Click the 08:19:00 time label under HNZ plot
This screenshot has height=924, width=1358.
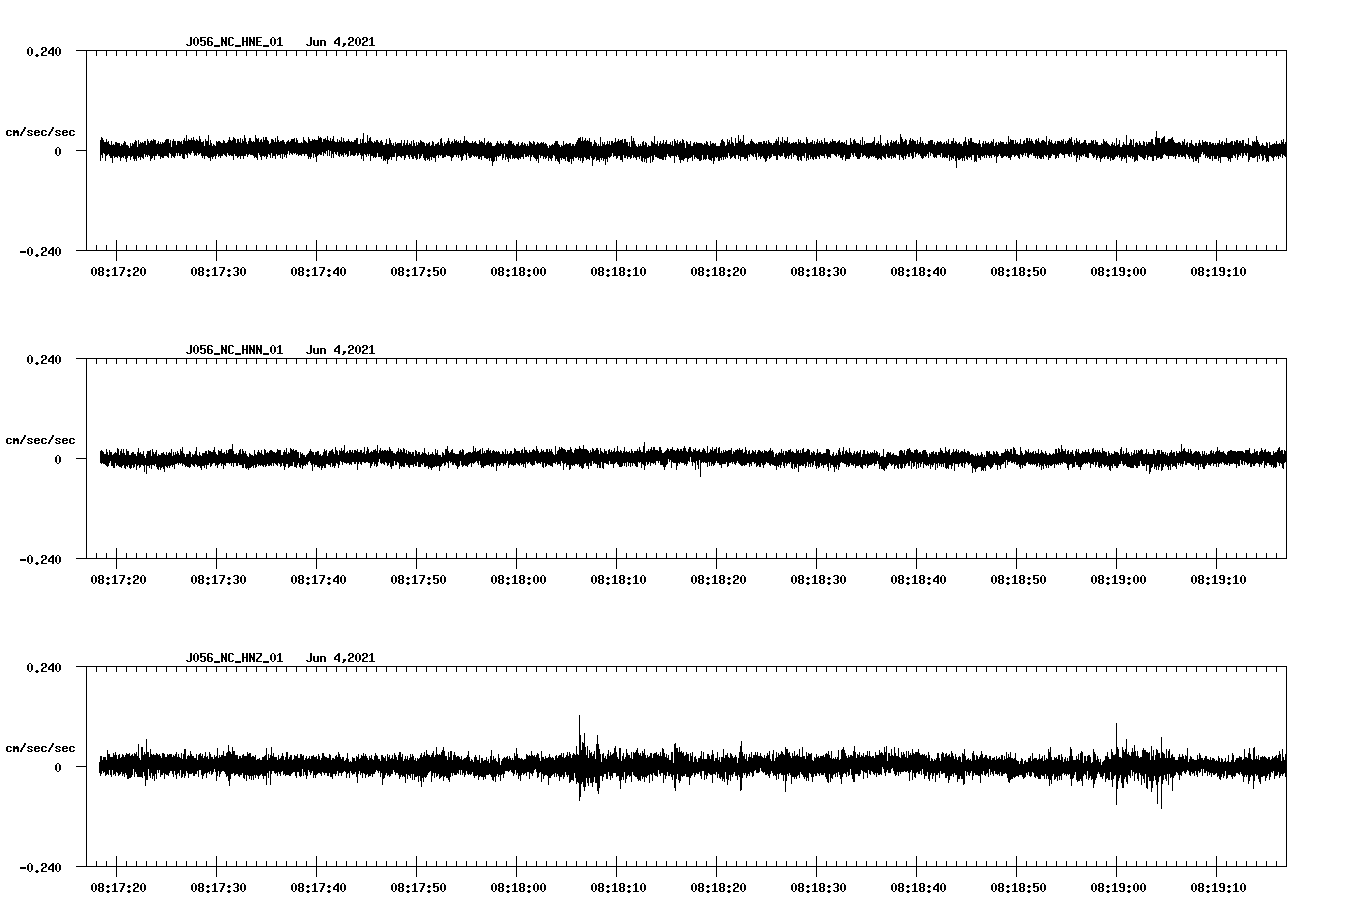1118,888
